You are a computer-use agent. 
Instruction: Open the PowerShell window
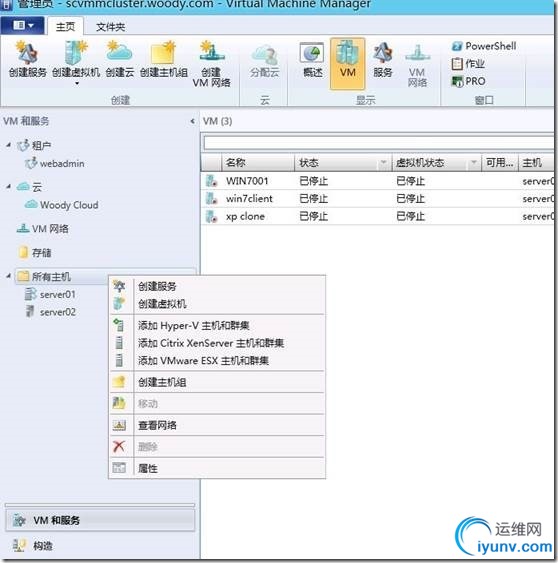tap(484, 46)
